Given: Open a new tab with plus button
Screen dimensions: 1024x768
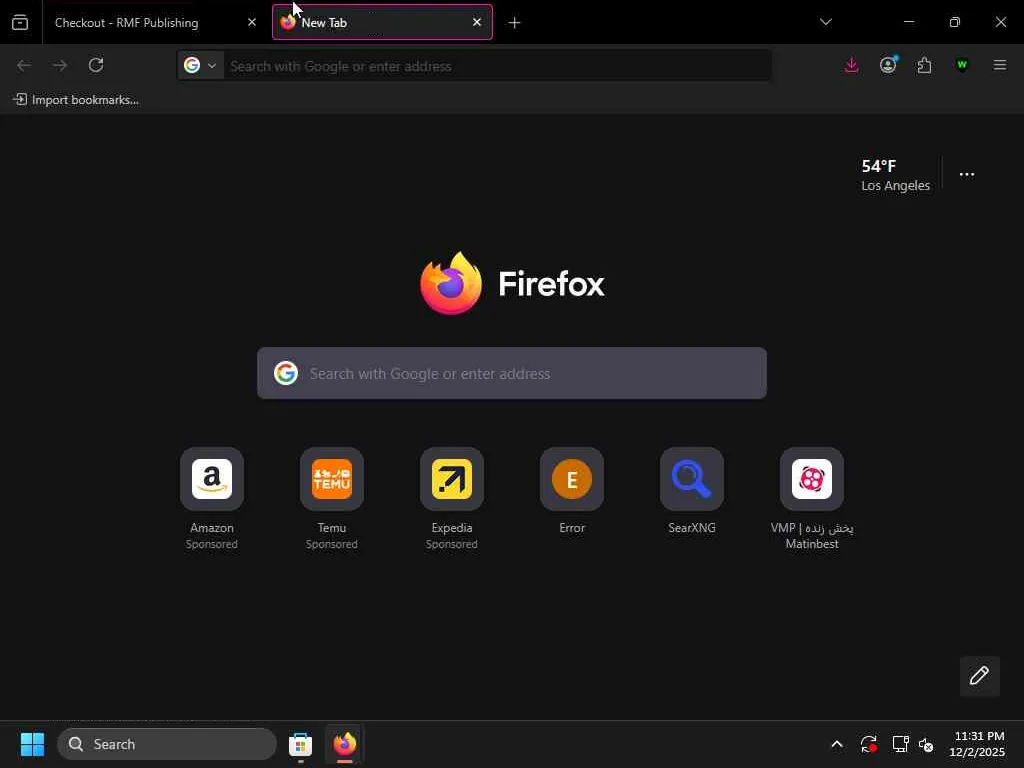Looking at the screenshot, I should click(x=515, y=23).
